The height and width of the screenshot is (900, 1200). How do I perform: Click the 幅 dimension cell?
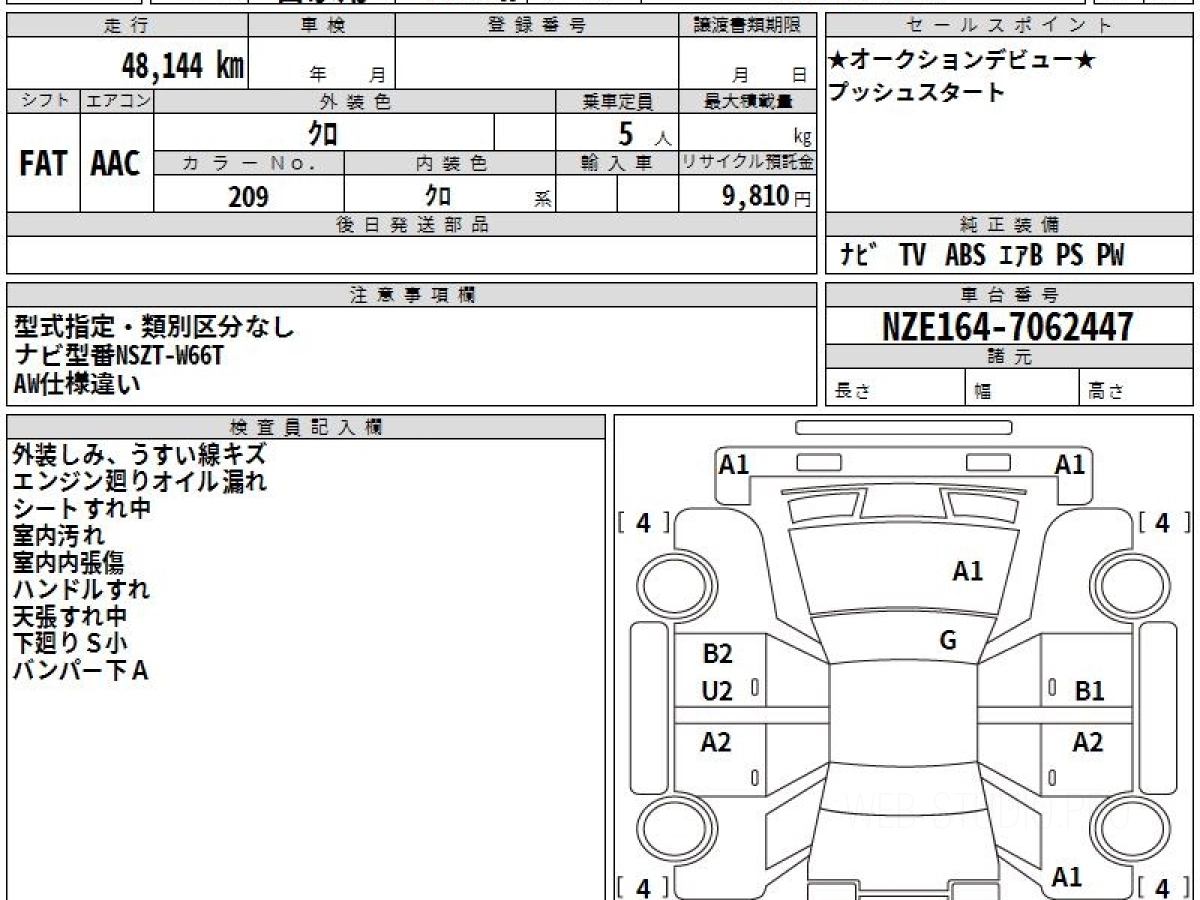pyautogui.click(x=1022, y=389)
